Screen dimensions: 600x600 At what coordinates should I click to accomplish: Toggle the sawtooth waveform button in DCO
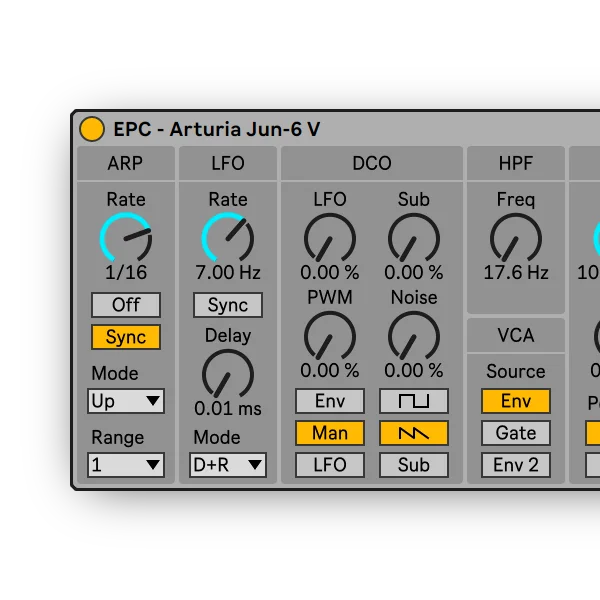coord(414,433)
